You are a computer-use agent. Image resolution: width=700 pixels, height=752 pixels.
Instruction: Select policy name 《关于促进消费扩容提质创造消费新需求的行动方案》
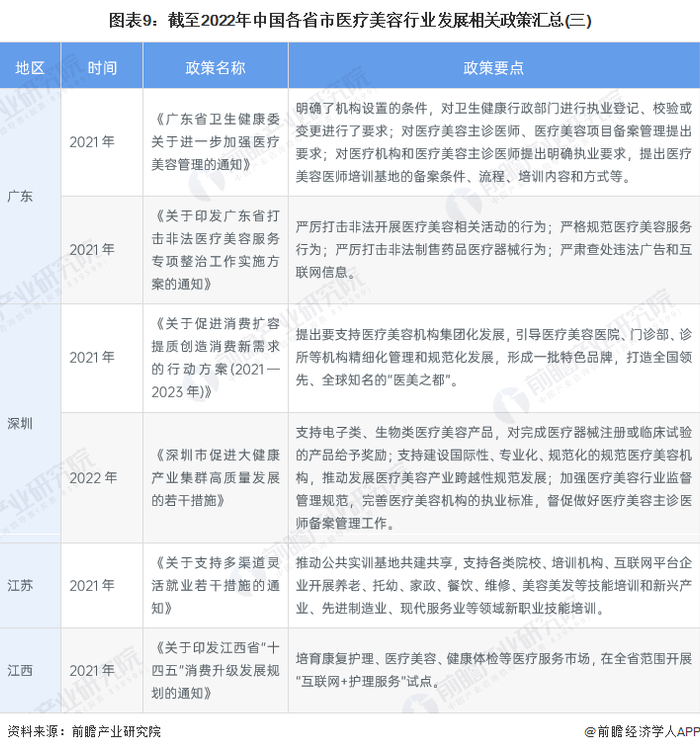(x=215, y=357)
